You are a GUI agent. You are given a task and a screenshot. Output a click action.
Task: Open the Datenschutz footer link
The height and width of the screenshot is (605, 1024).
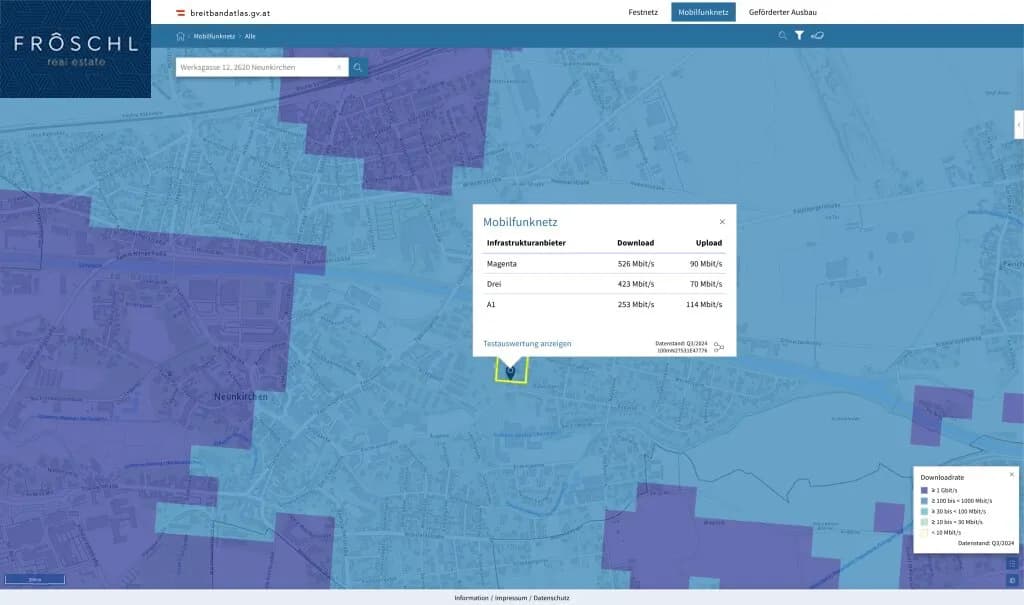tap(551, 598)
